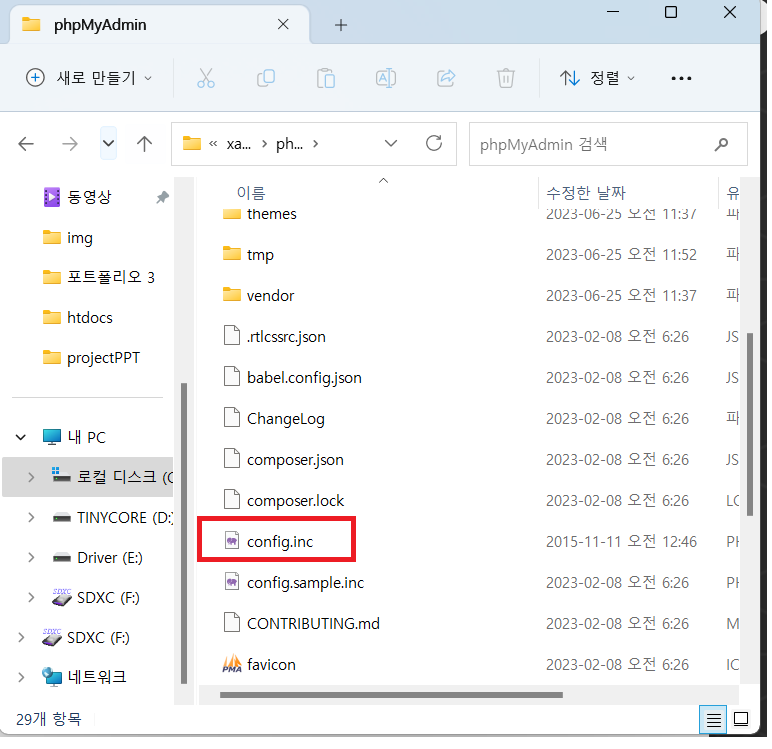Select the img folder in sidebar
This screenshot has height=749, width=772.
[x=67, y=238]
